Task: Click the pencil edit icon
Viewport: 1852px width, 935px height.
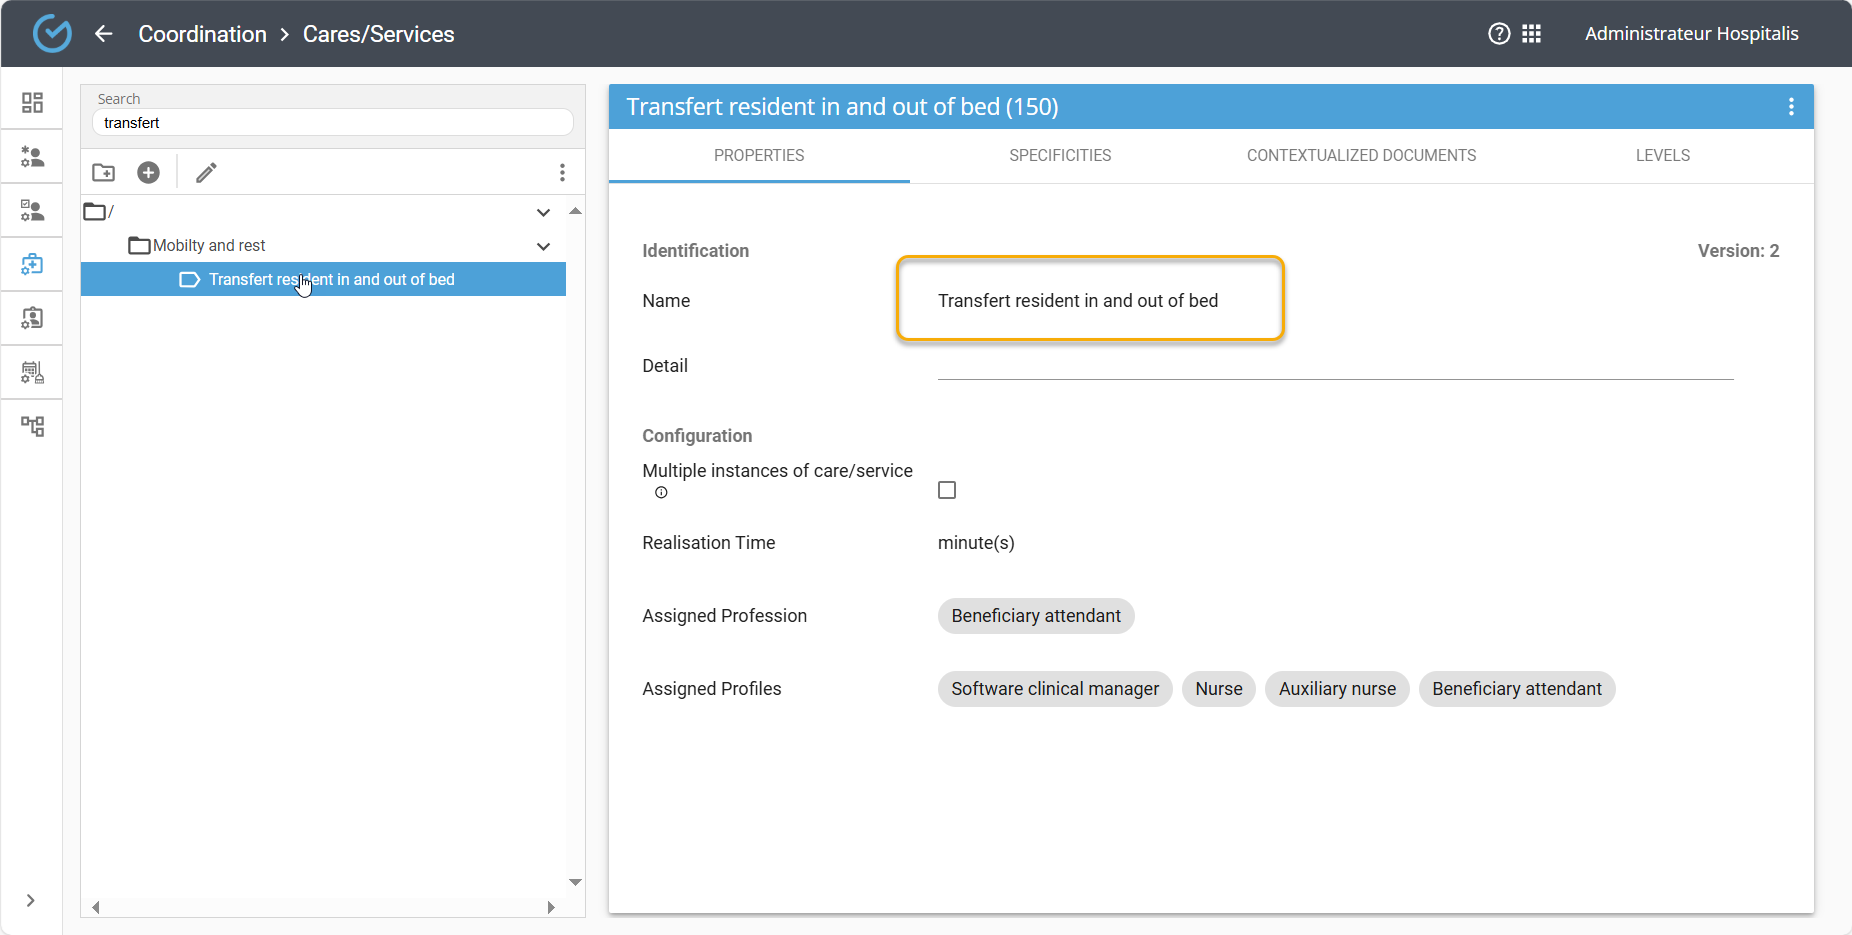Action: [x=206, y=173]
